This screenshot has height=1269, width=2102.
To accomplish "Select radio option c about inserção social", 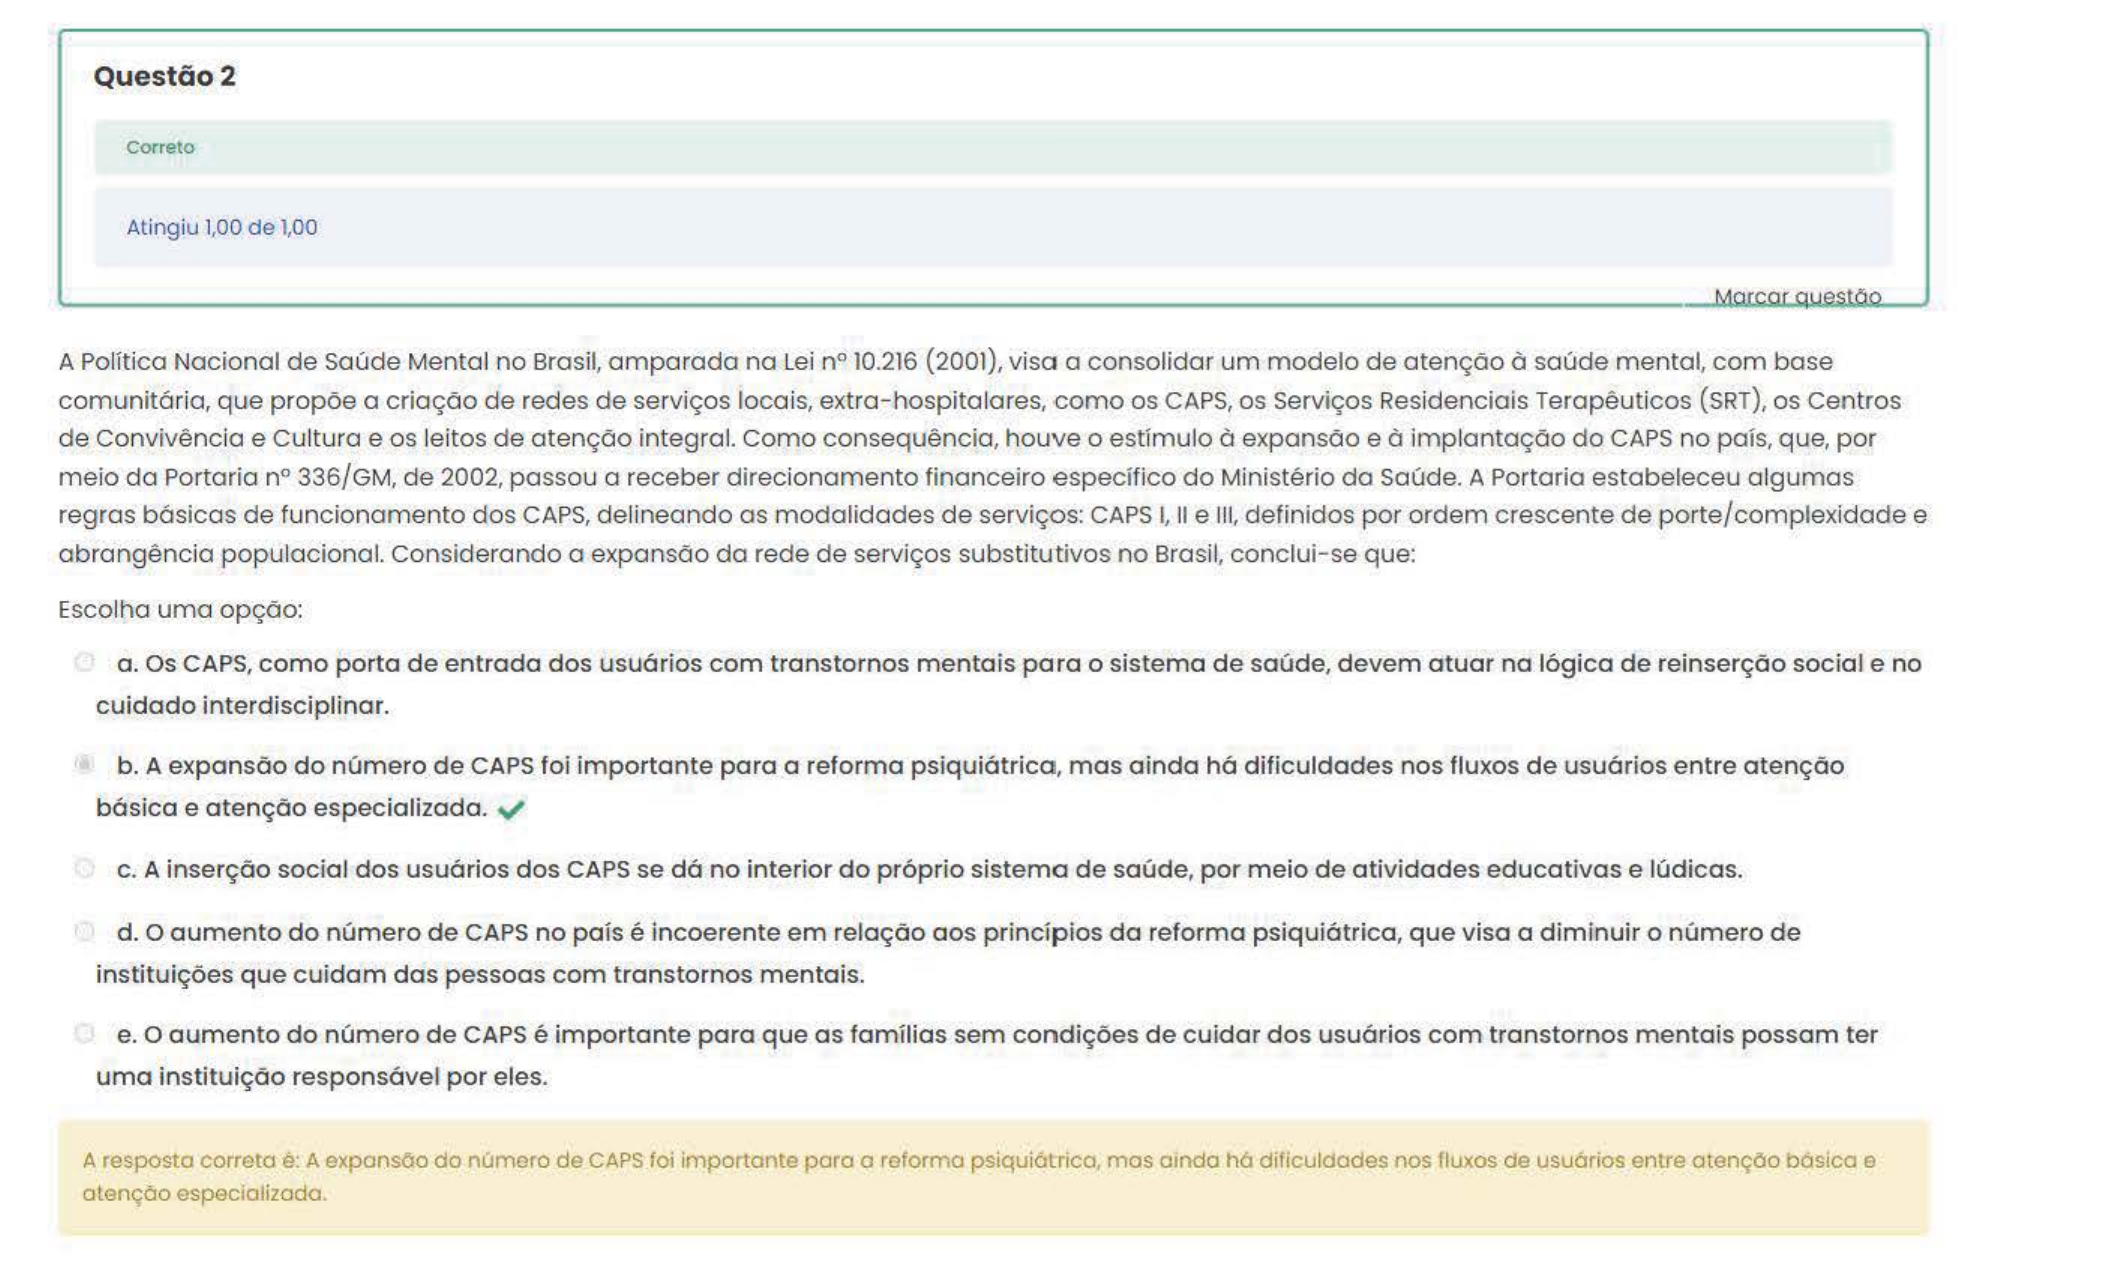I will point(85,868).
